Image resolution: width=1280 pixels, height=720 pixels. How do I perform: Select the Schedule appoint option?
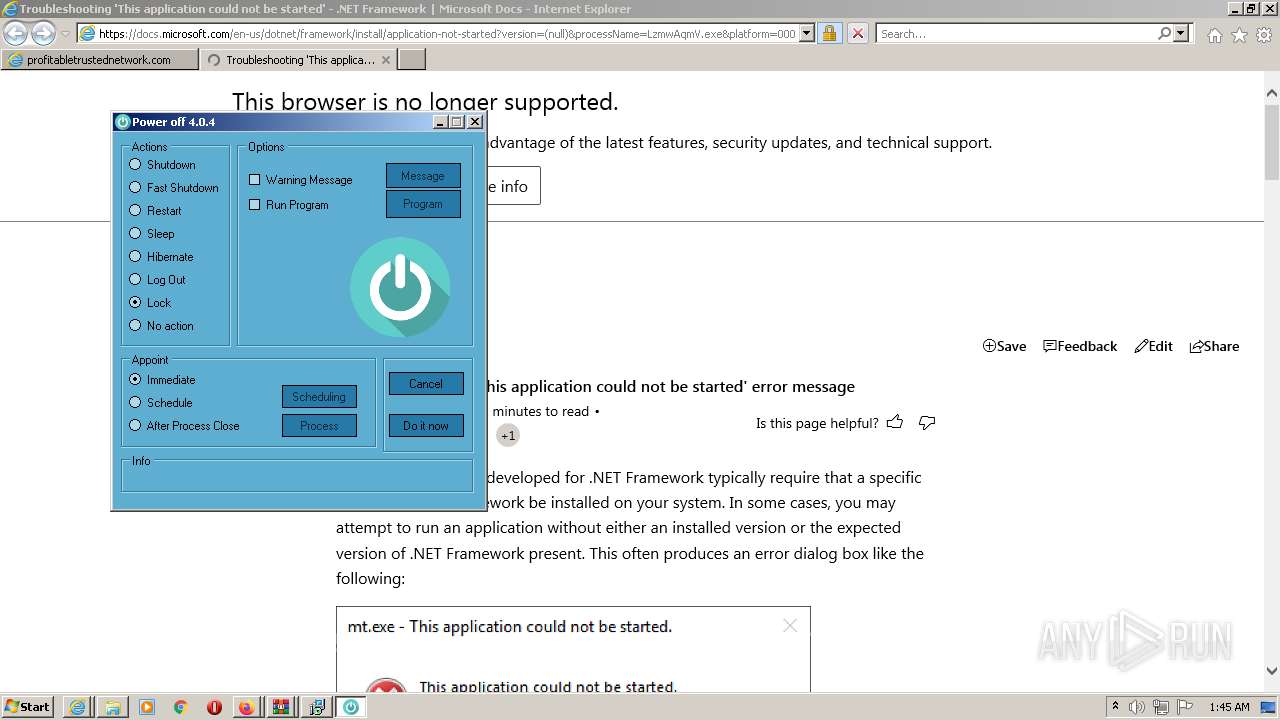(161, 403)
